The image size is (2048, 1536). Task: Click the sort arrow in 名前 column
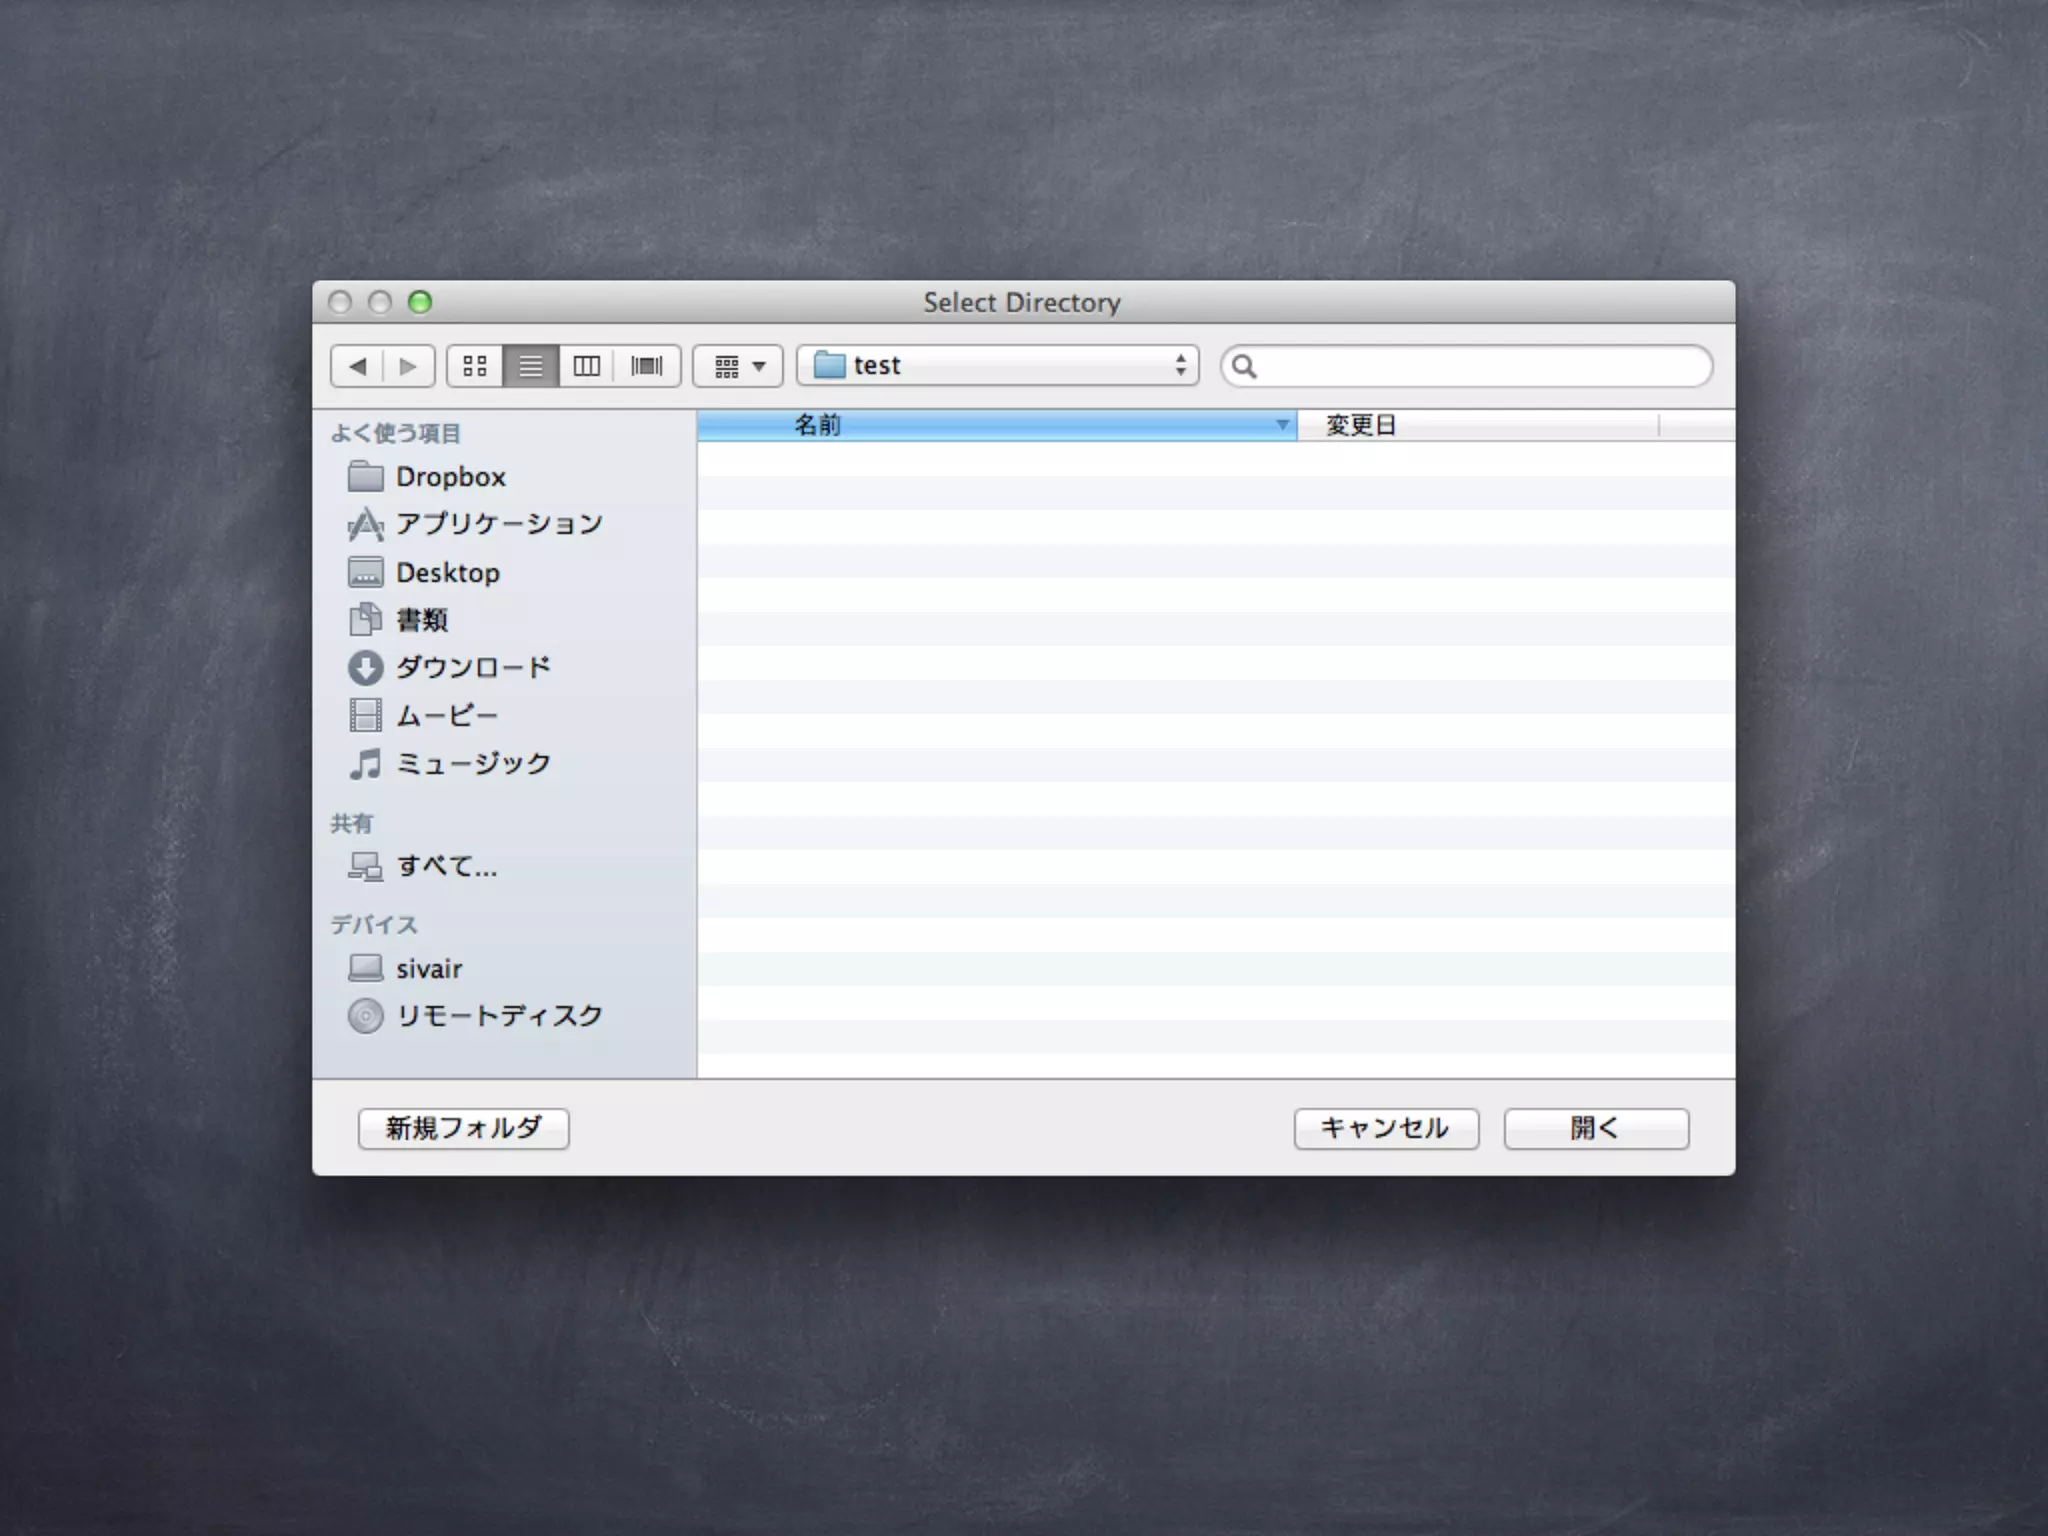click(1281, 425)
